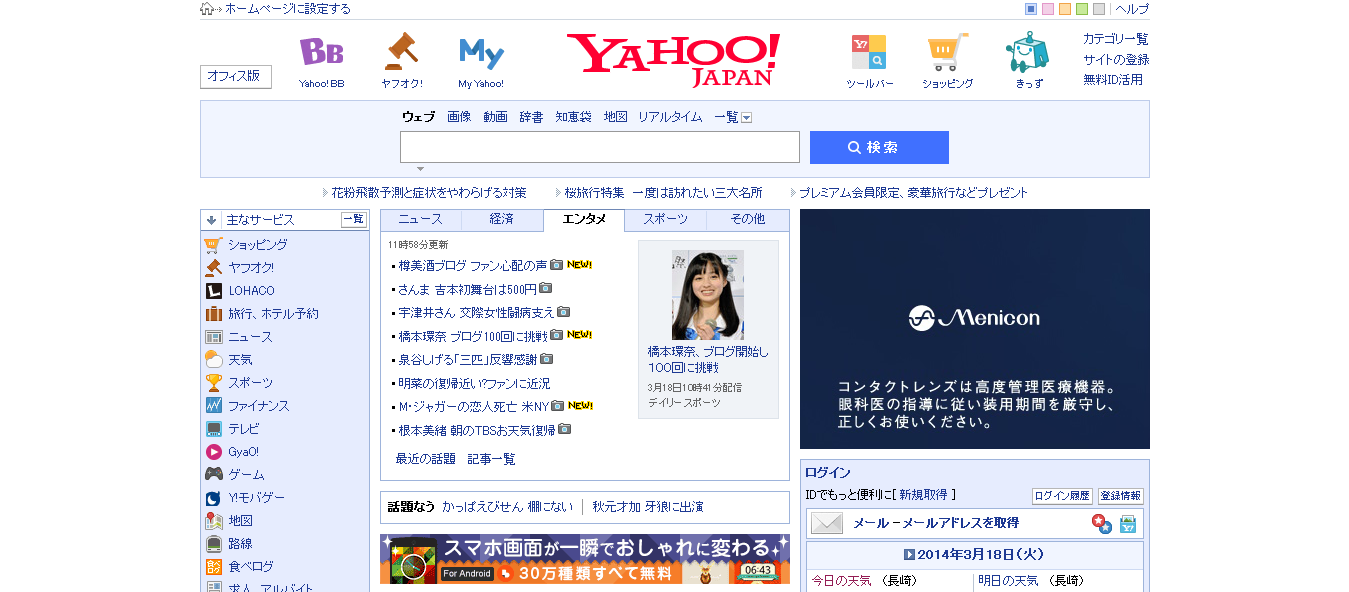Screen dimensions: 1349x592
Task: Collapse the 主なサービス panel arrow
Action: (x=211, y=220)
